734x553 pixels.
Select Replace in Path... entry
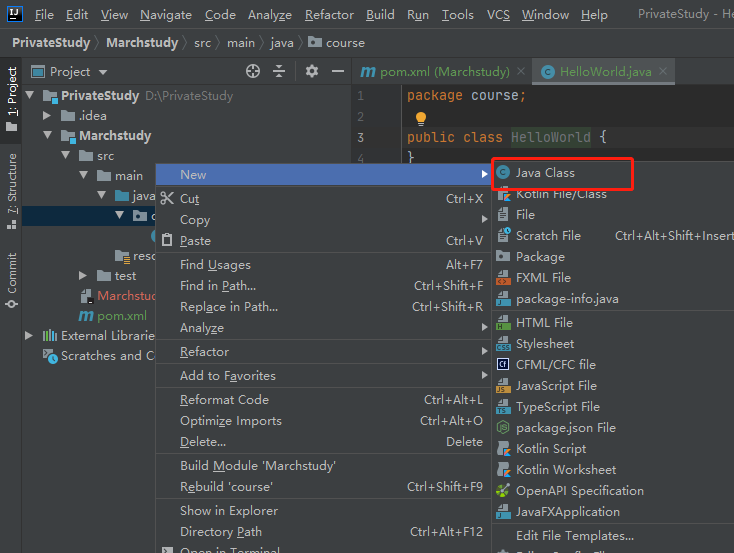click(323, 307)
